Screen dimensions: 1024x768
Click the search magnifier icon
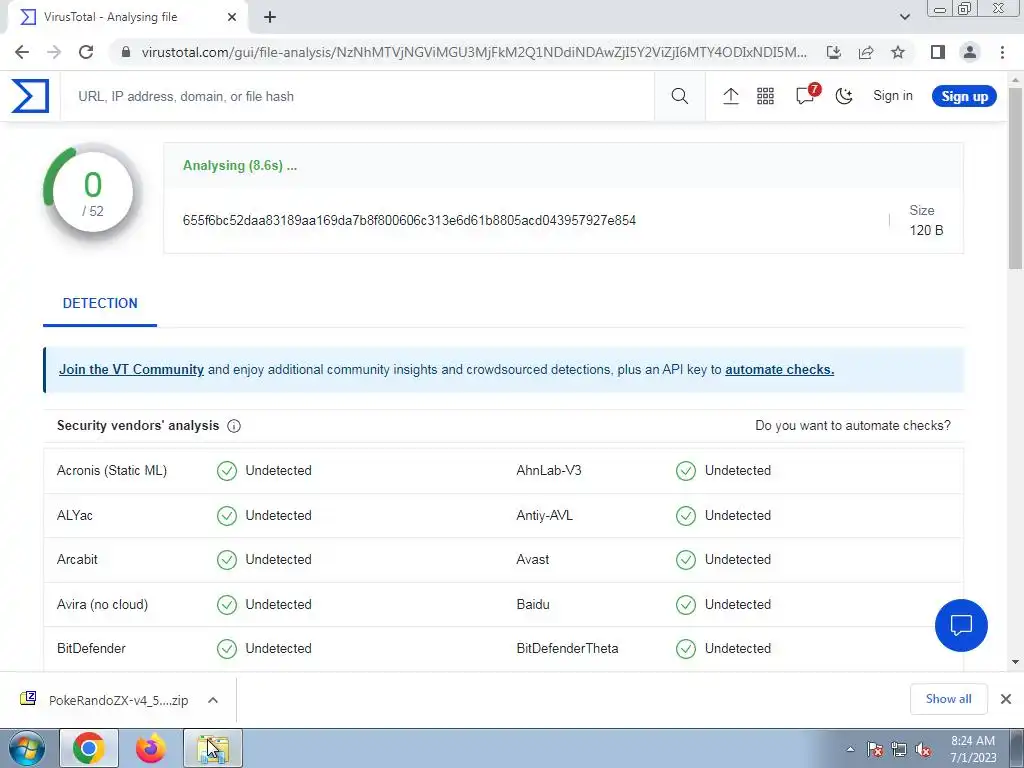(x=679, y=96)
